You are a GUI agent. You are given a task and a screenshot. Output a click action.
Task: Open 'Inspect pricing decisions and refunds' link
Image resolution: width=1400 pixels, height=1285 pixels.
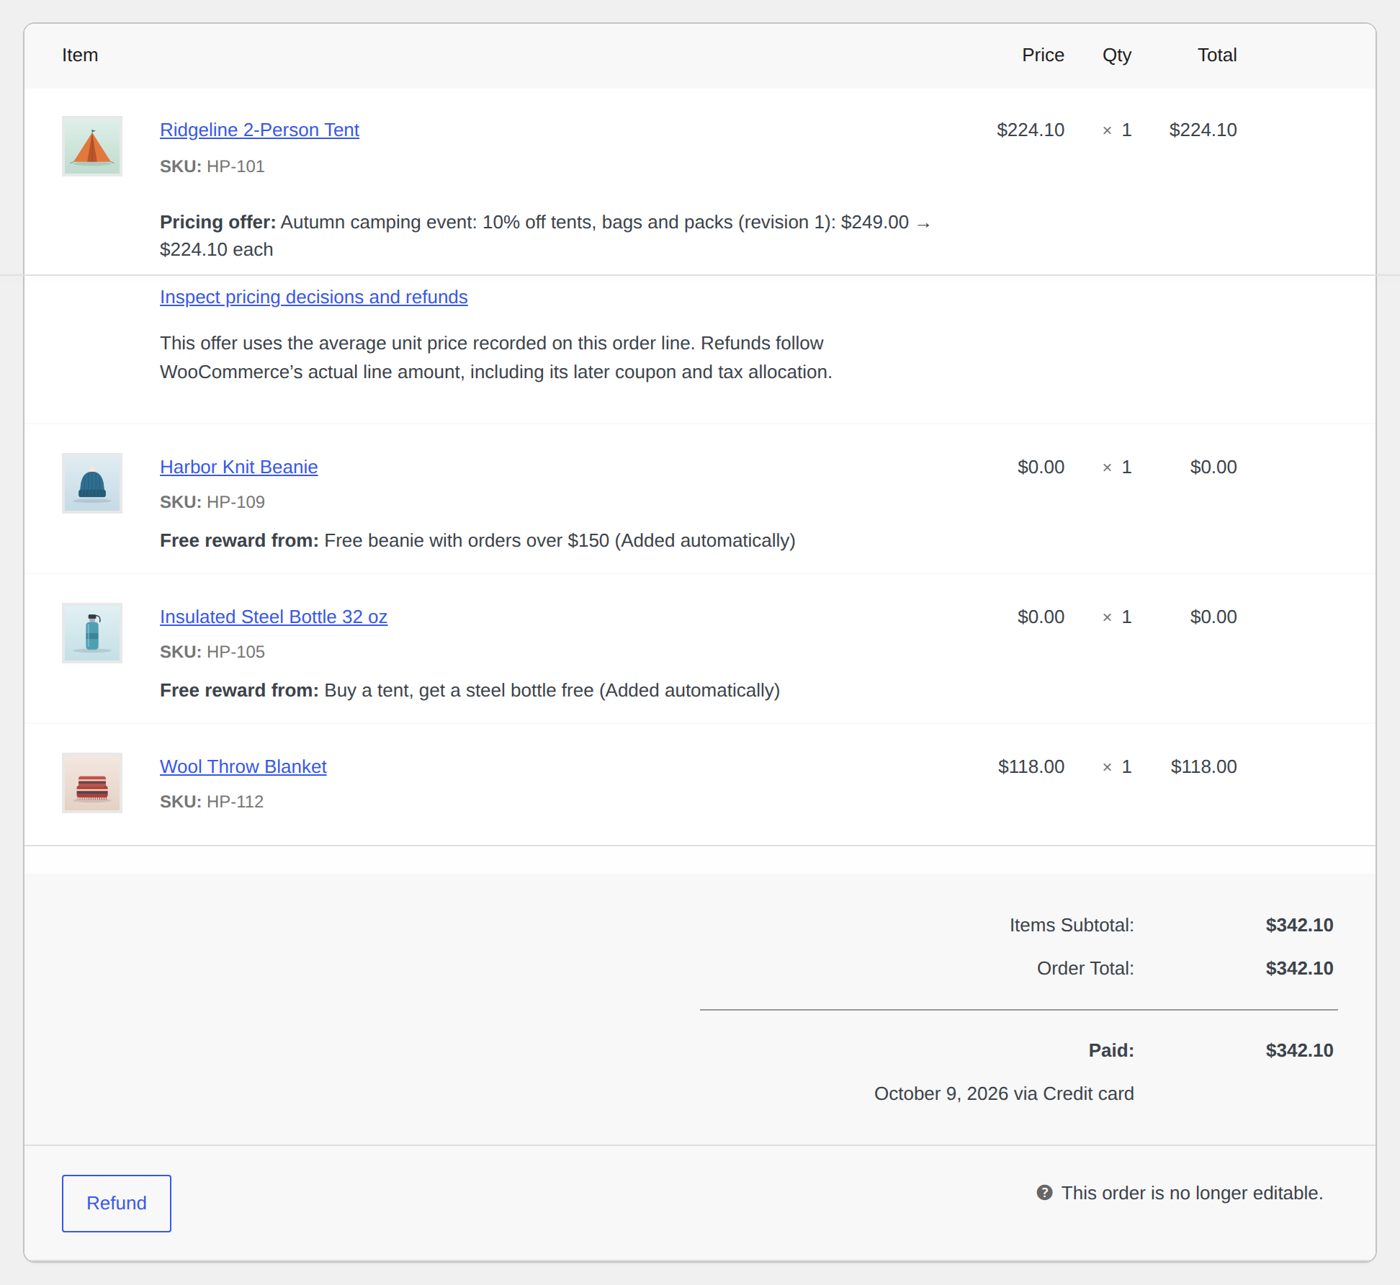tap(314, 297)
